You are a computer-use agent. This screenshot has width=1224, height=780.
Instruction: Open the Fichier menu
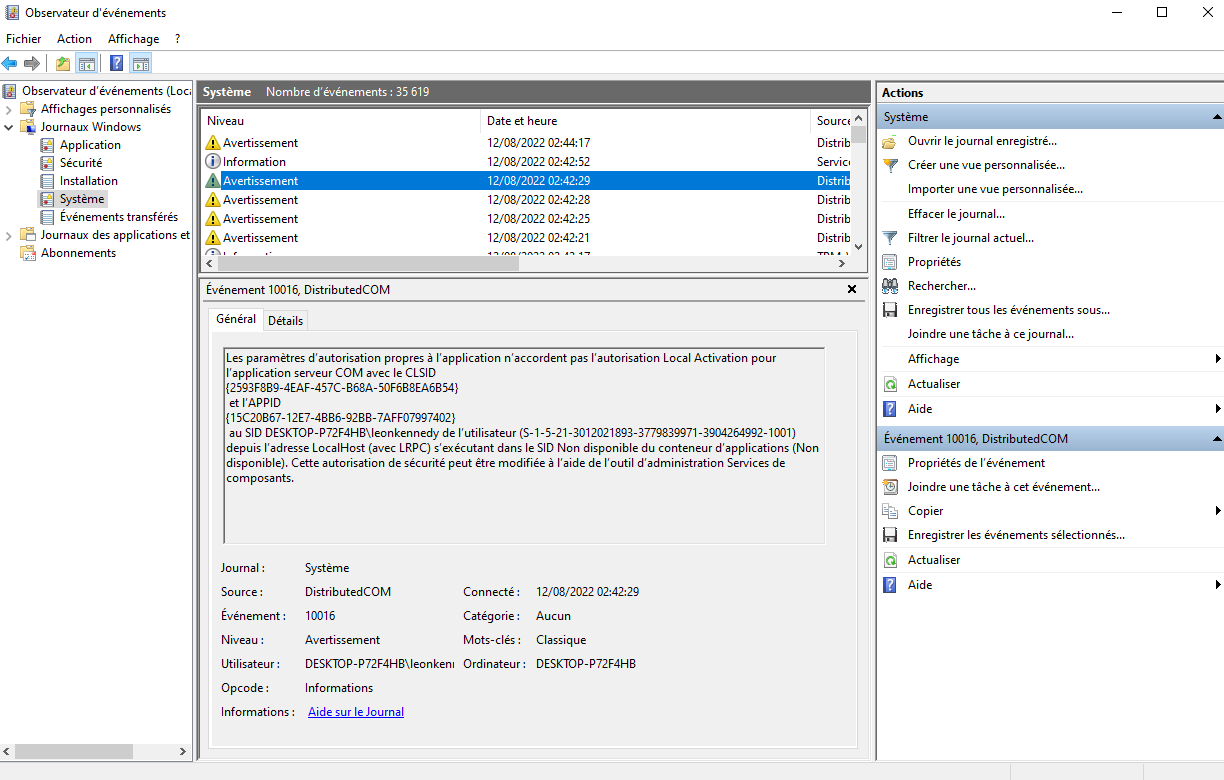(x=24, y=39)
